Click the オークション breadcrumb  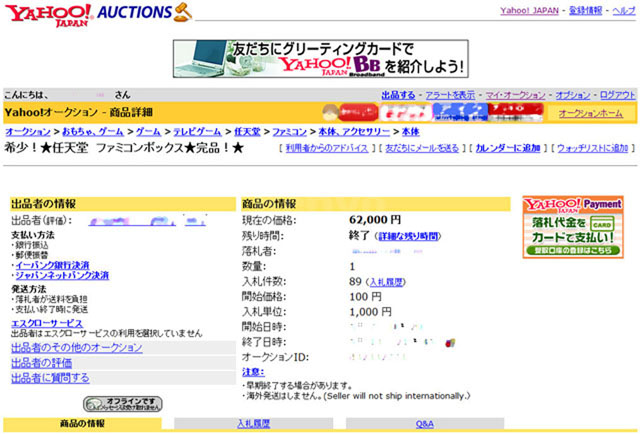(x=28, y=131)
